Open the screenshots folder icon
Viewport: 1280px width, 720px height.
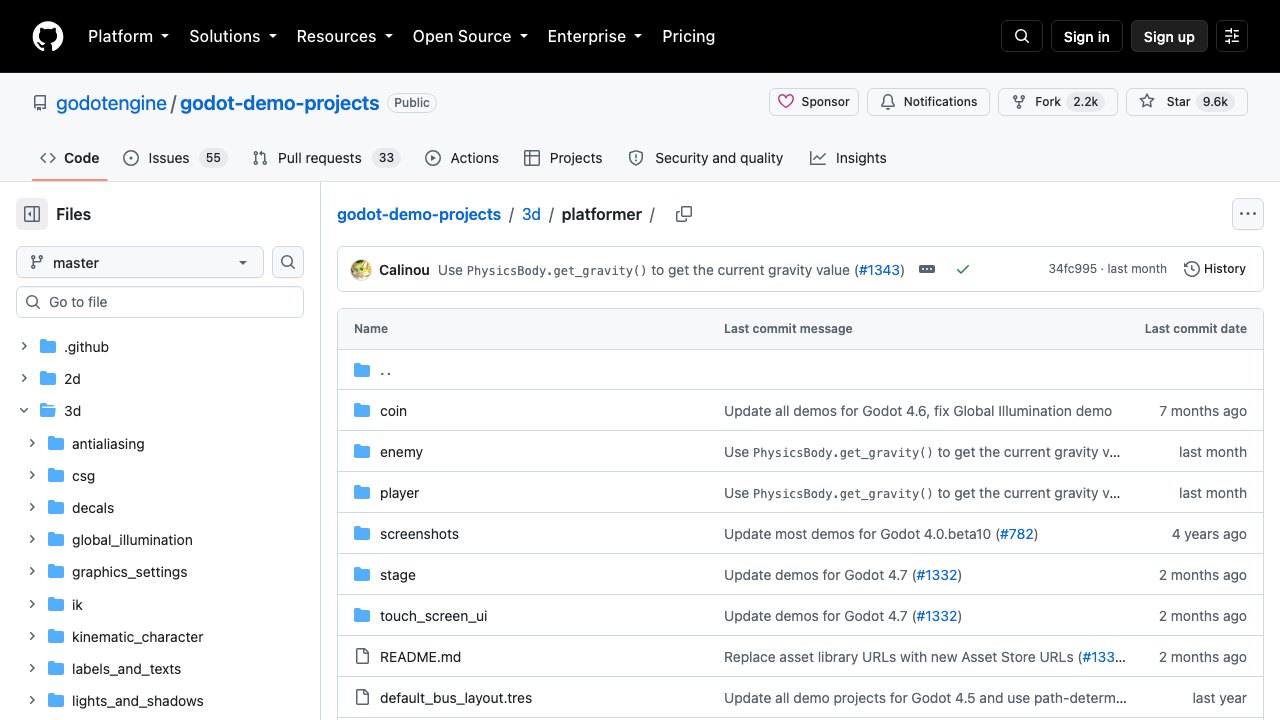[x=362, y=534]
